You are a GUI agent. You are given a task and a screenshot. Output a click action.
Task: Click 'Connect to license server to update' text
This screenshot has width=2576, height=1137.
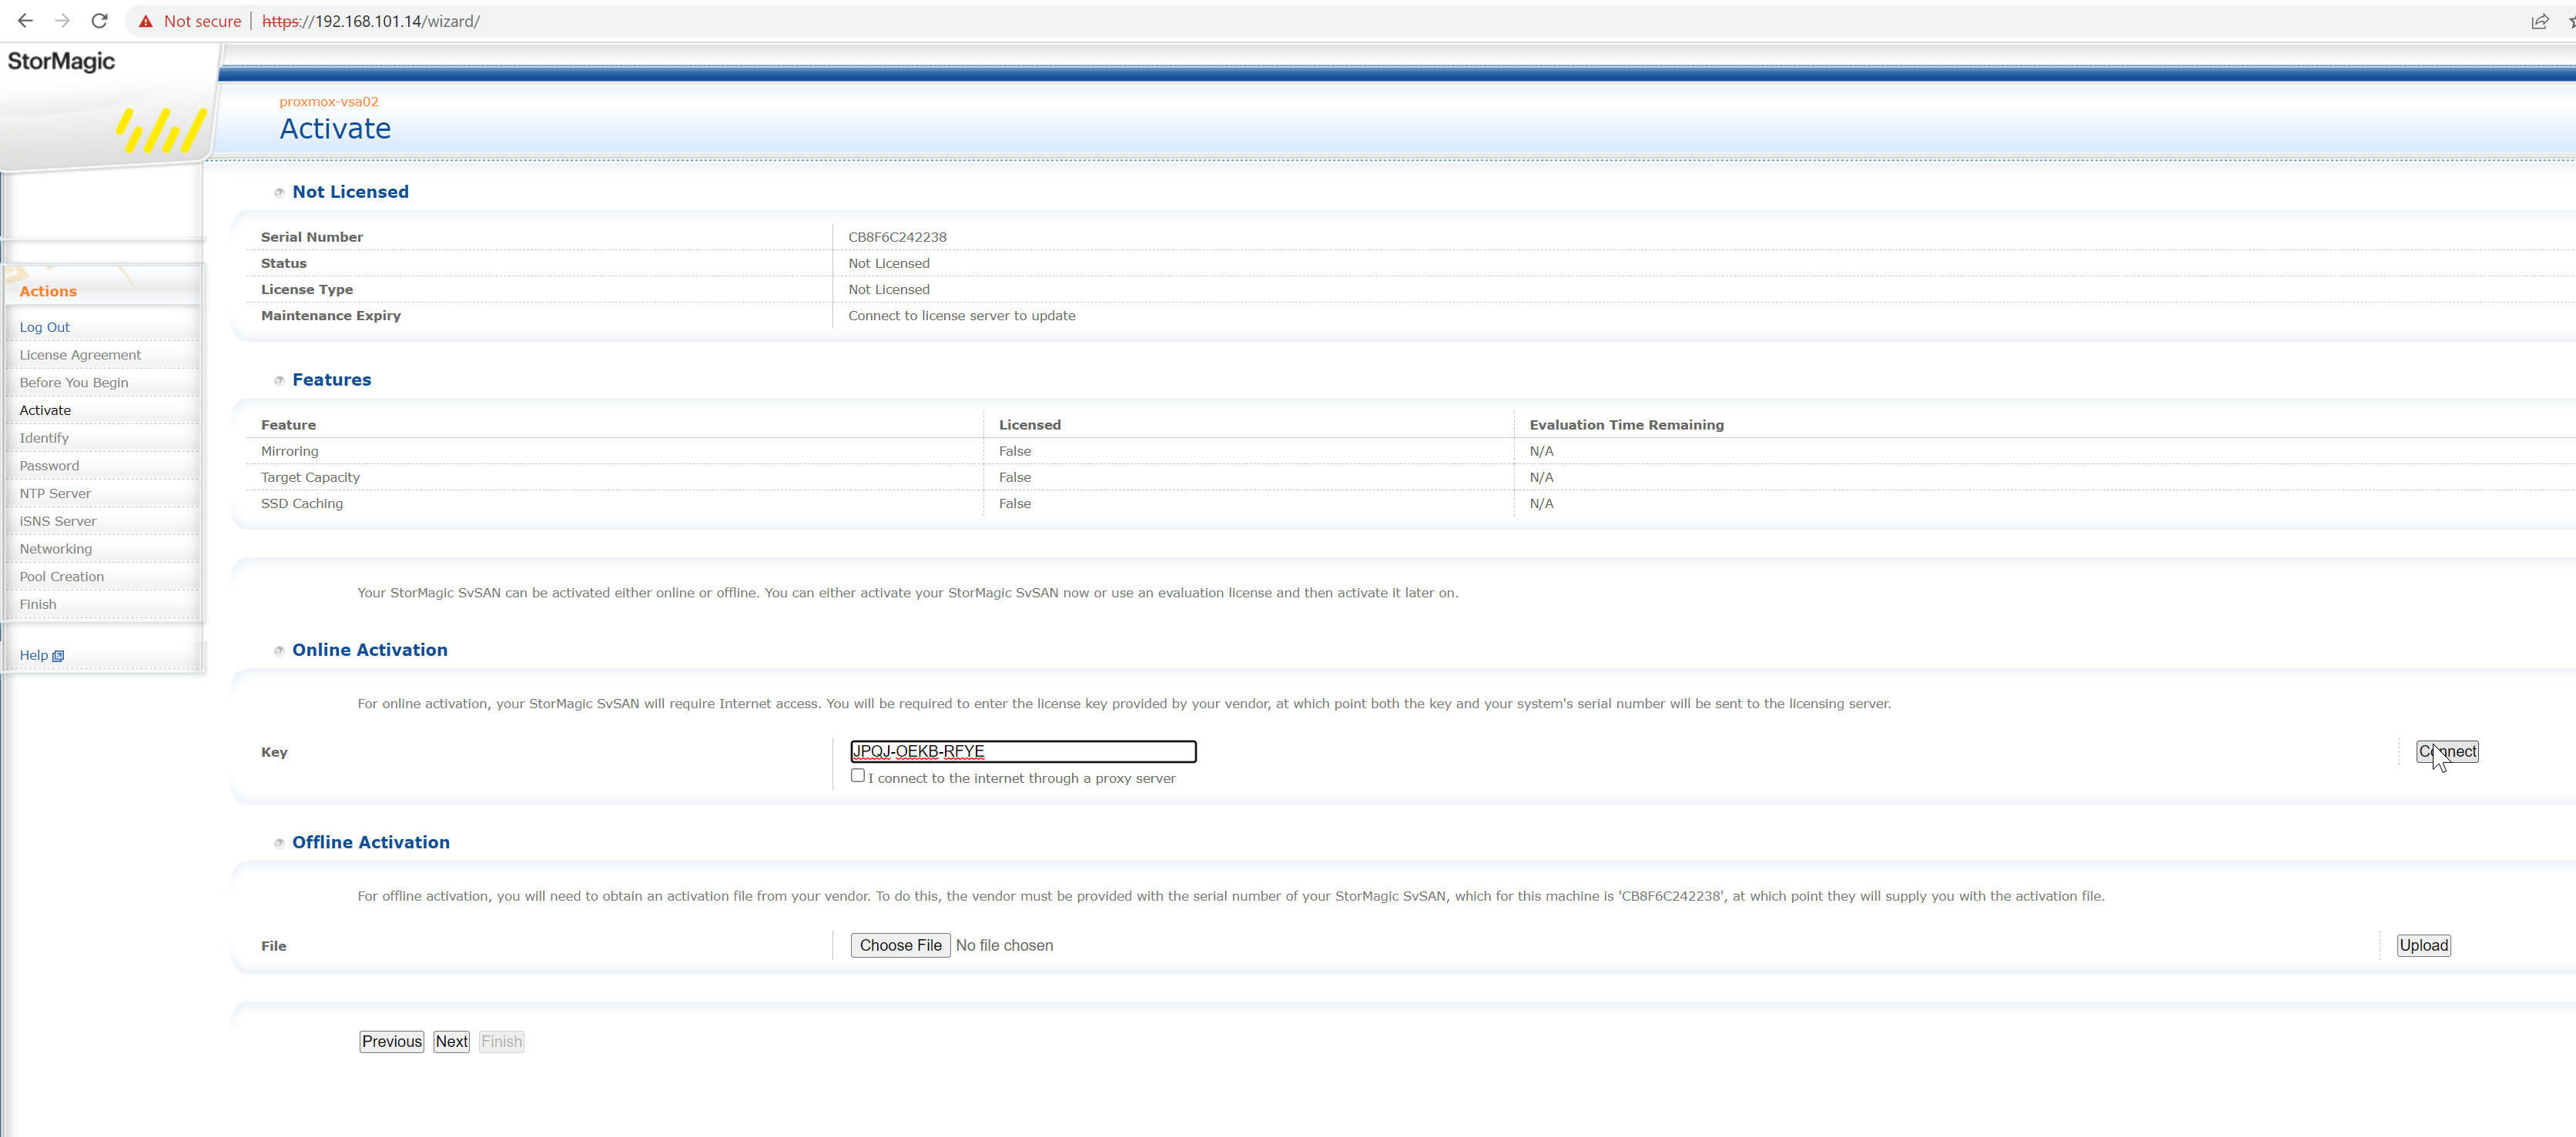pos(962,316)
